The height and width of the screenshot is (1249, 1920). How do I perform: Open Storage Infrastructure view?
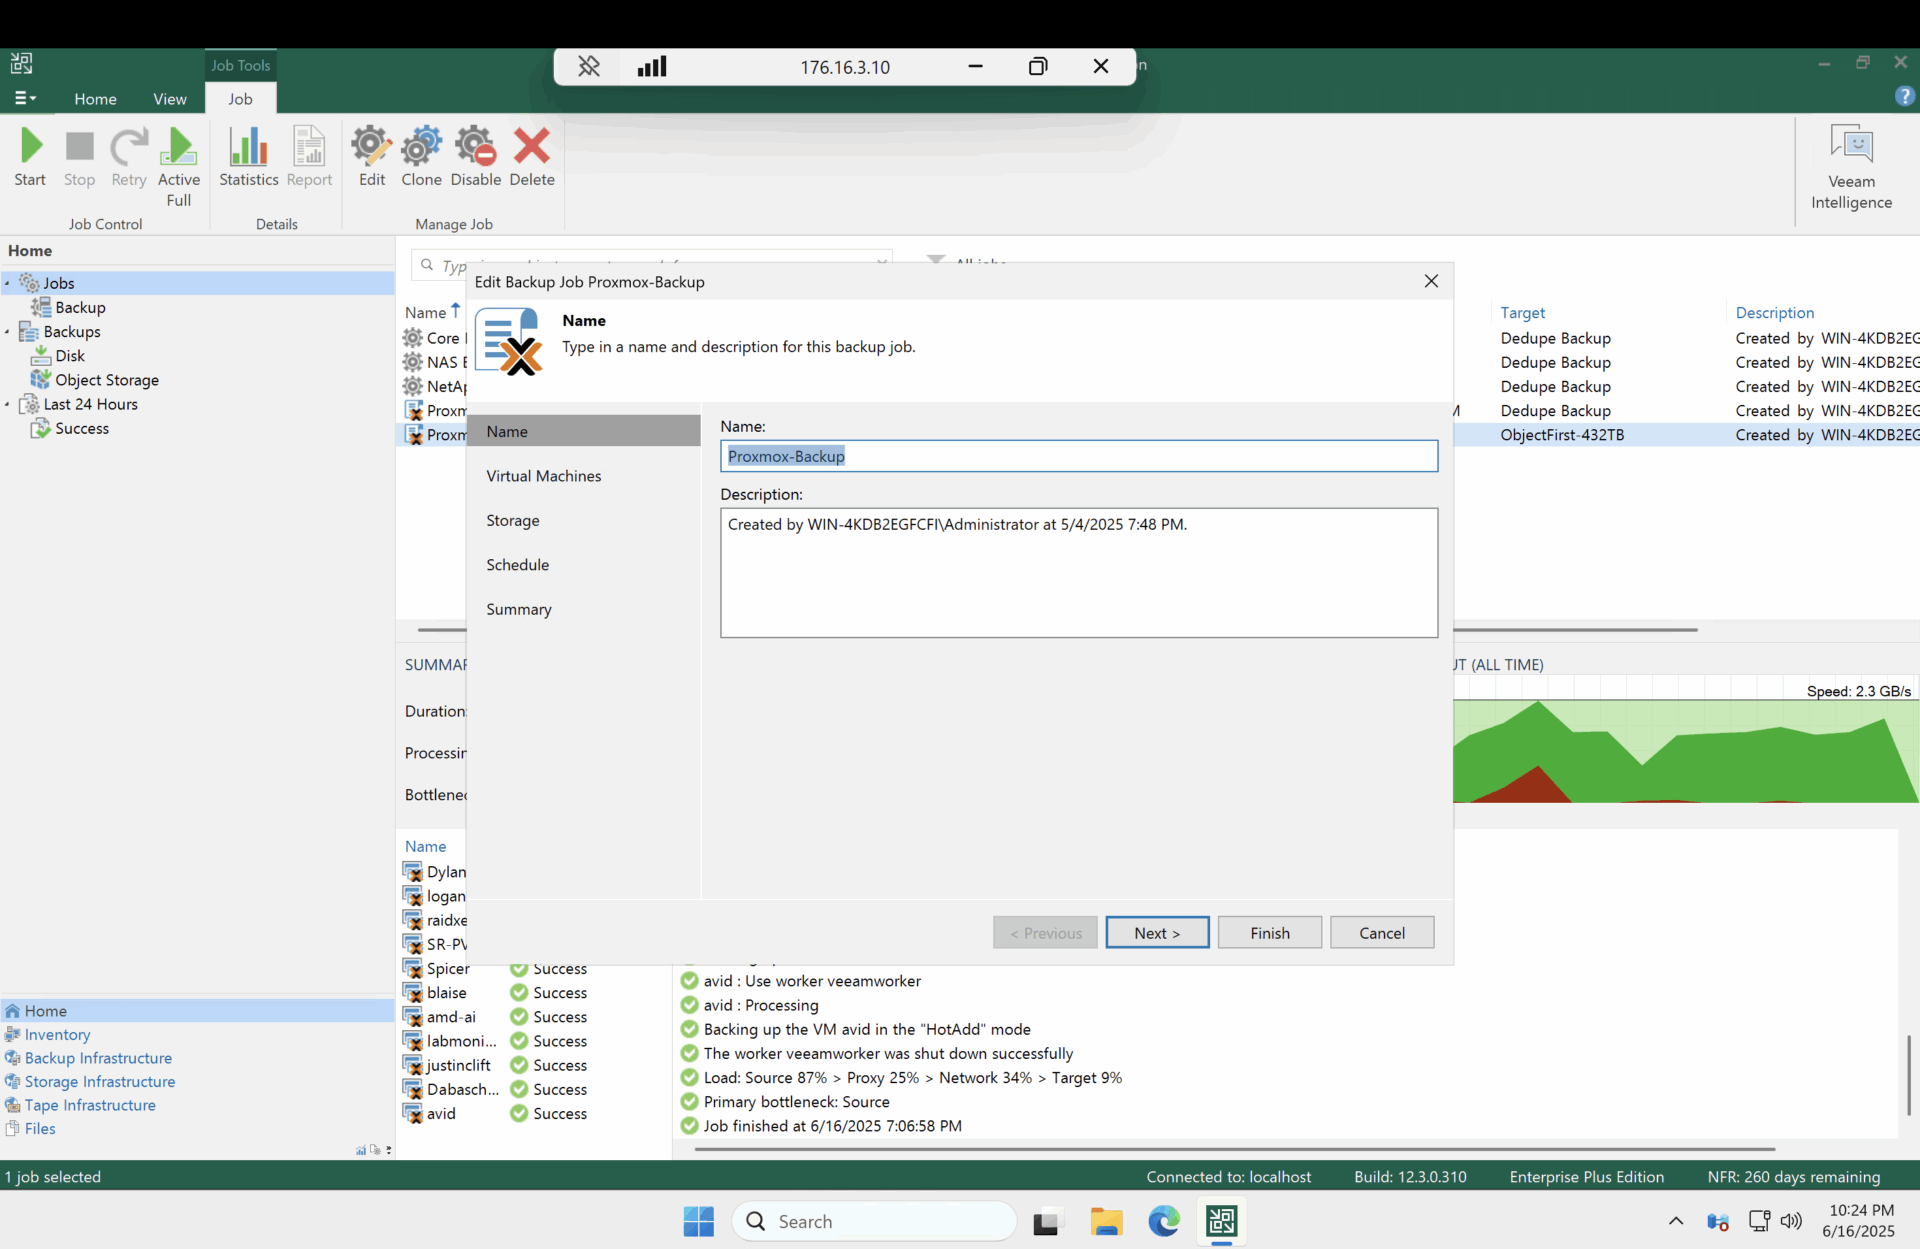pos(100,1081)
